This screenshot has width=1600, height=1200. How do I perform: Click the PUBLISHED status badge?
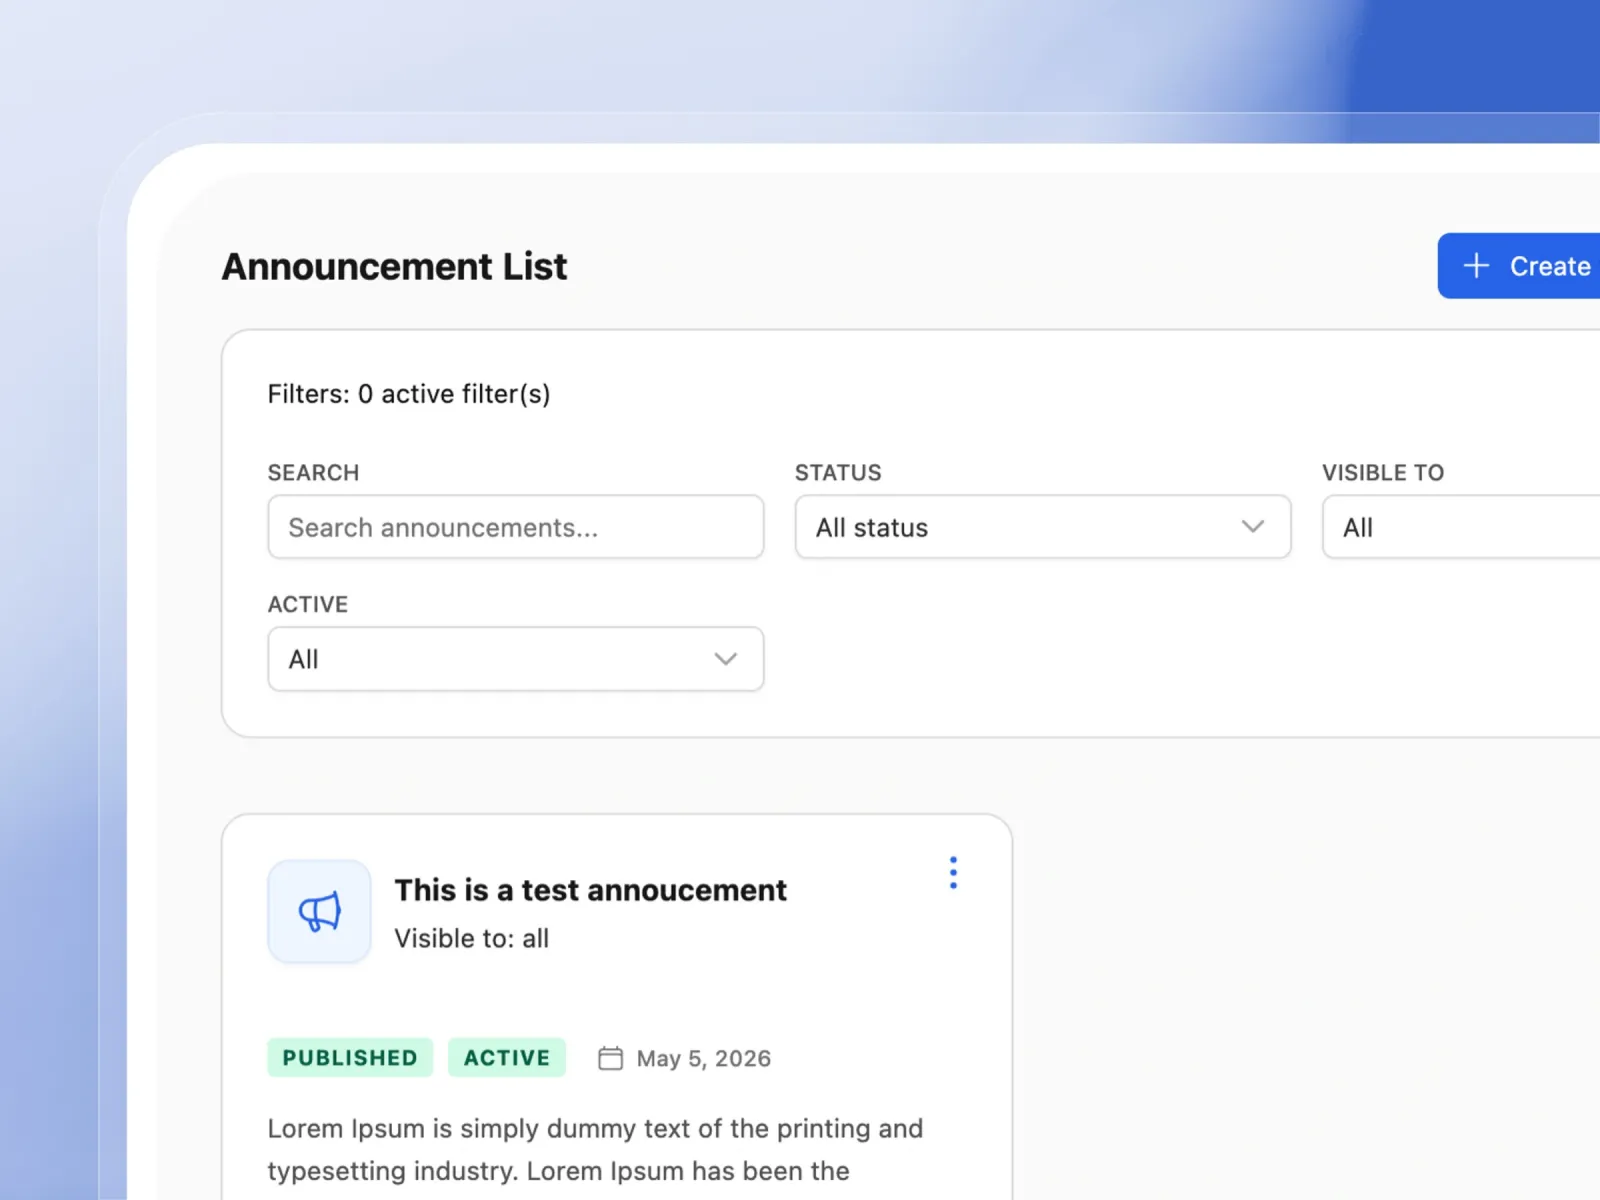tap(350, 1058)
